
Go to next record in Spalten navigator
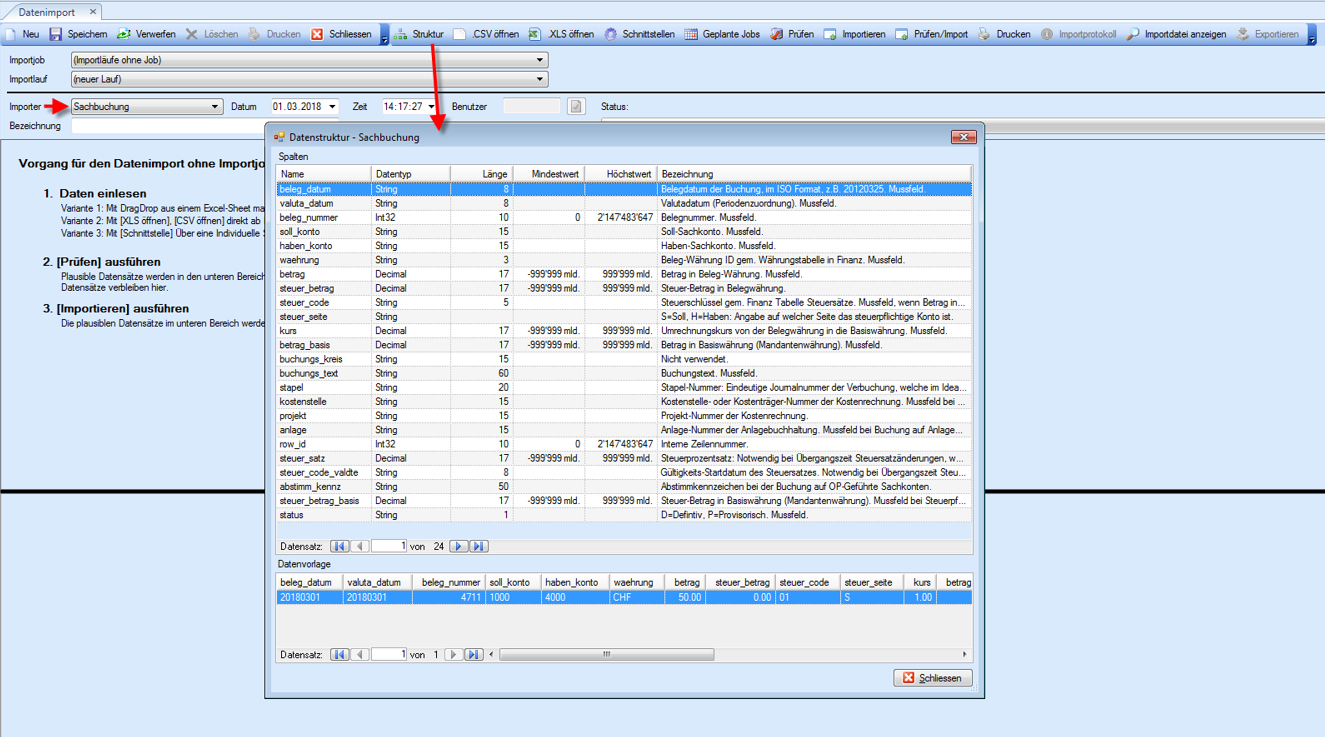tap(458, 546)
